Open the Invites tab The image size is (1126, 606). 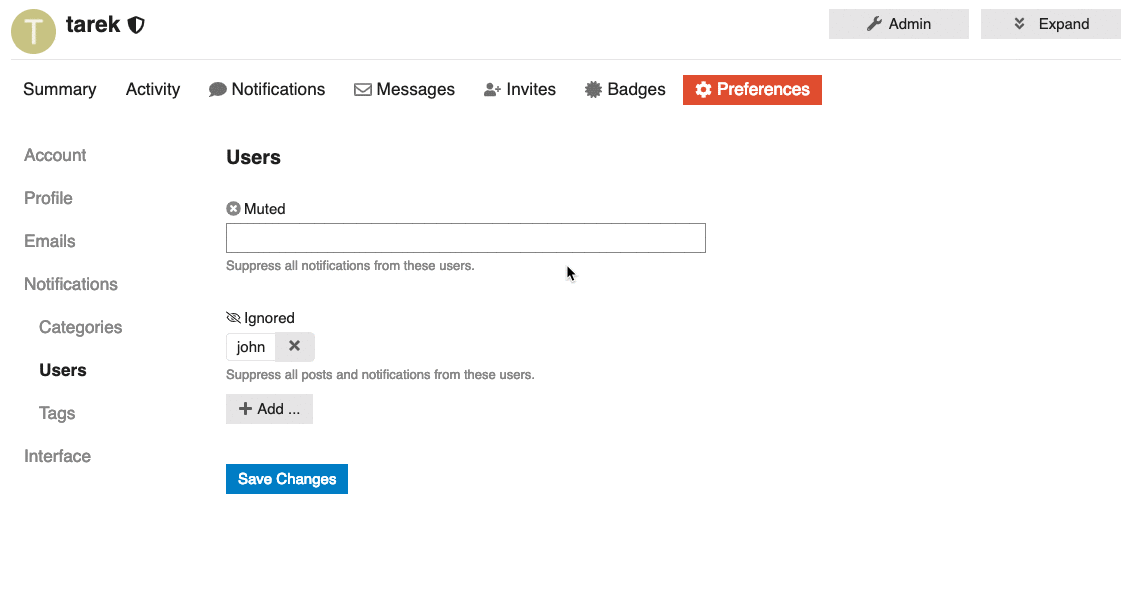click(x=519, y=89)
